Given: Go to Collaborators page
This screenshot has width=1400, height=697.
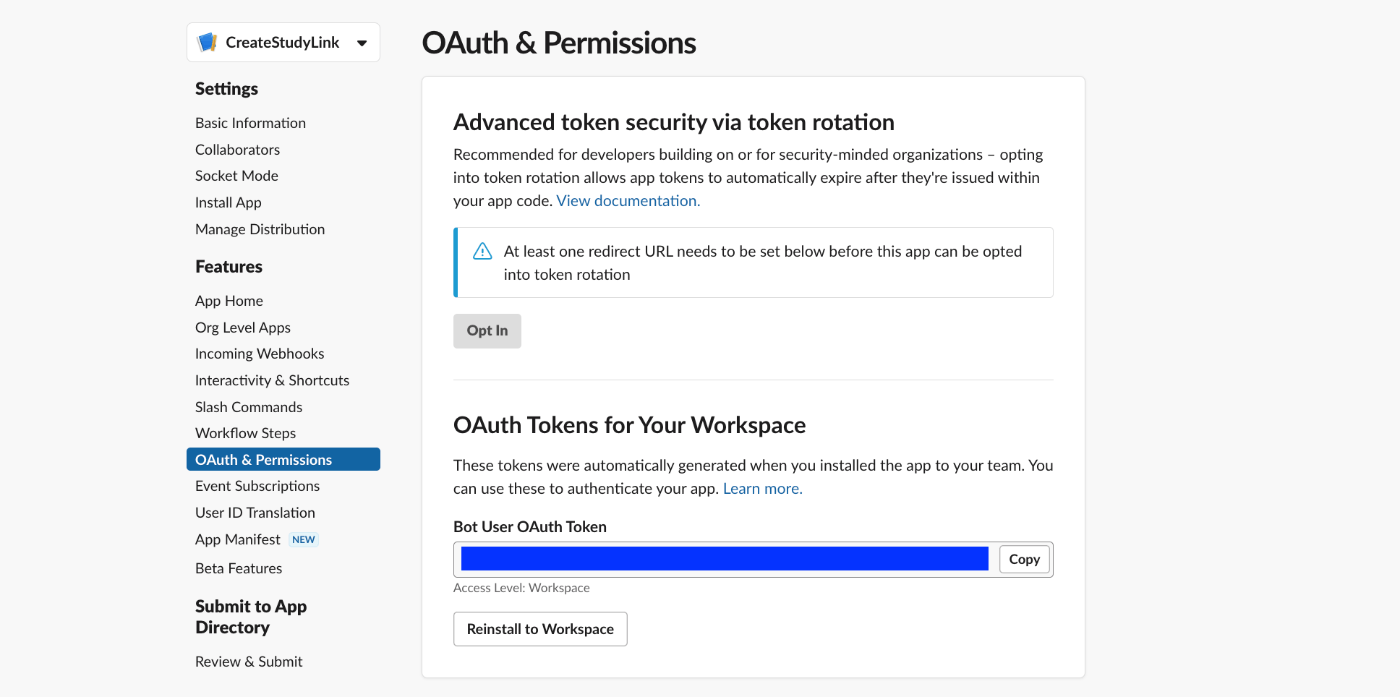Looking at the screenshot, I should (237, 150).
